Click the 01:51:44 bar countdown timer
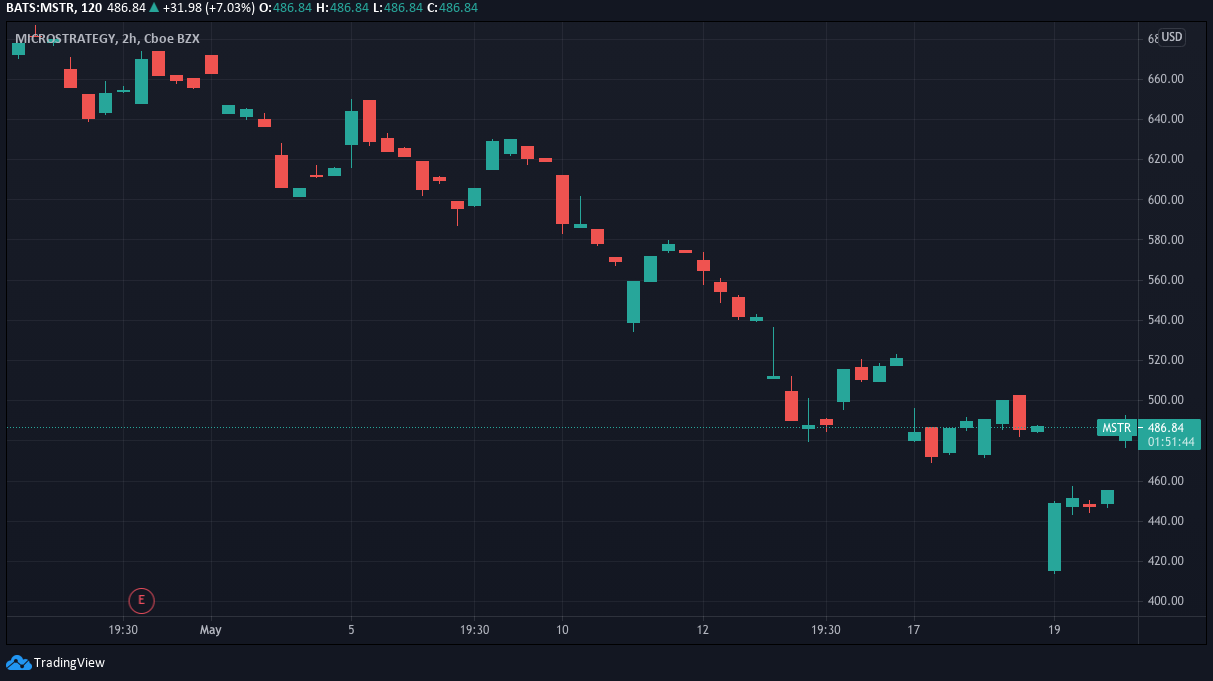Viewport: 1213px width, 681px height. pos(1171,442)
